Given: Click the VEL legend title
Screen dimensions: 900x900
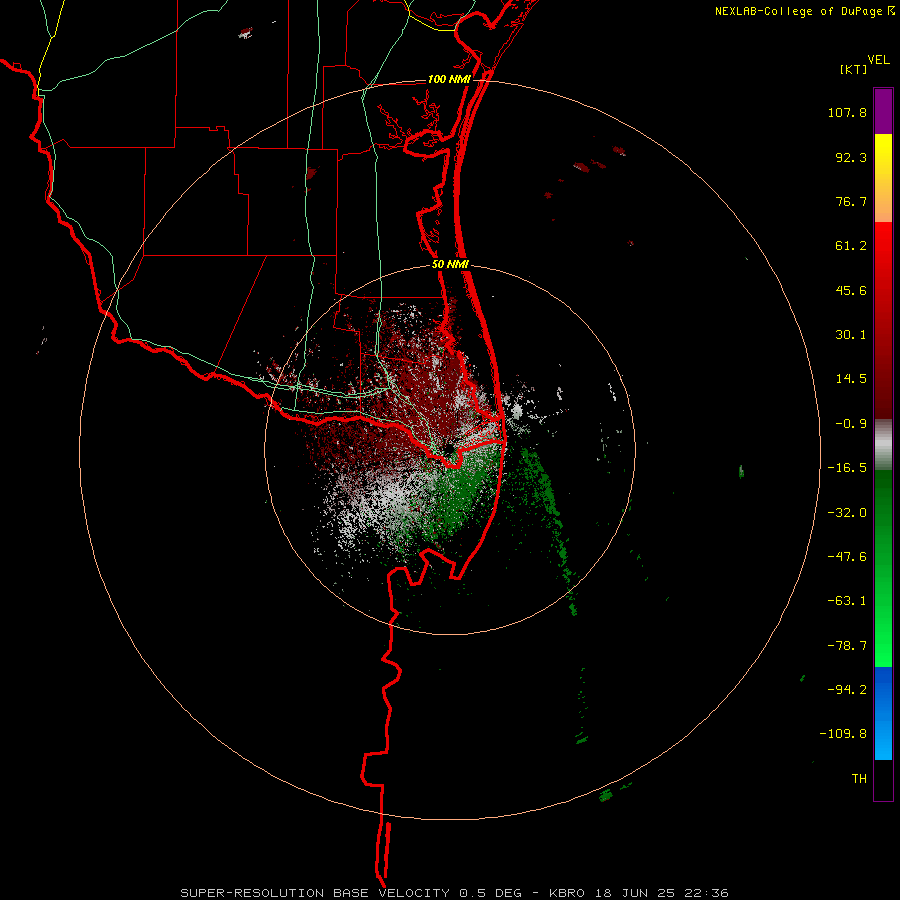Looking at the screenshot, I should [x=878, y=60].
